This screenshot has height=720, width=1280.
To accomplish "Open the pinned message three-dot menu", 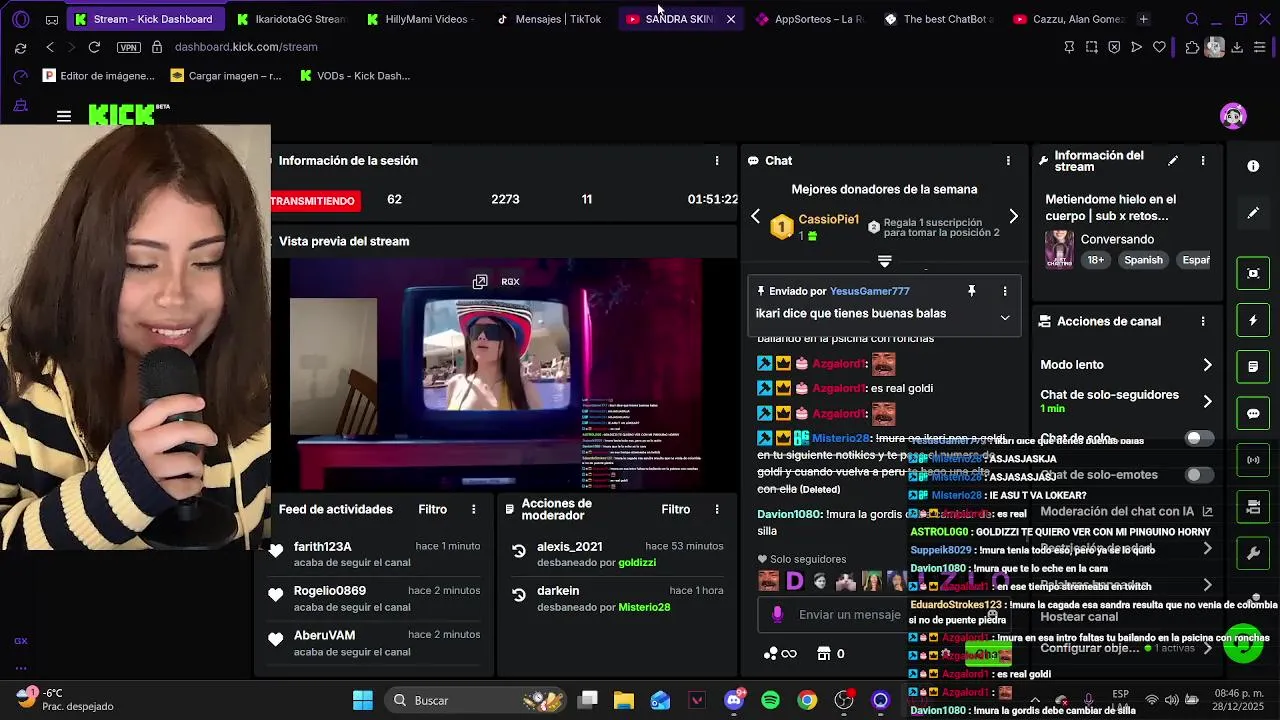I will tap(1005, 291).
